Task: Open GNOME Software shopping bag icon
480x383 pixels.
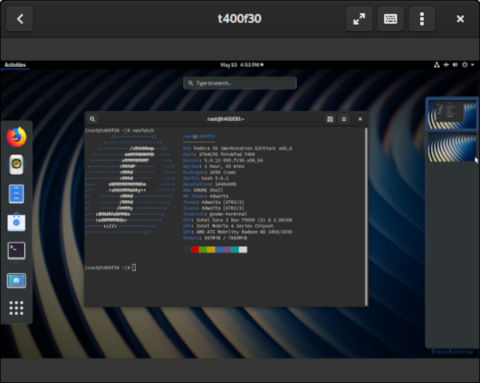Action: (x=16, y=222)
